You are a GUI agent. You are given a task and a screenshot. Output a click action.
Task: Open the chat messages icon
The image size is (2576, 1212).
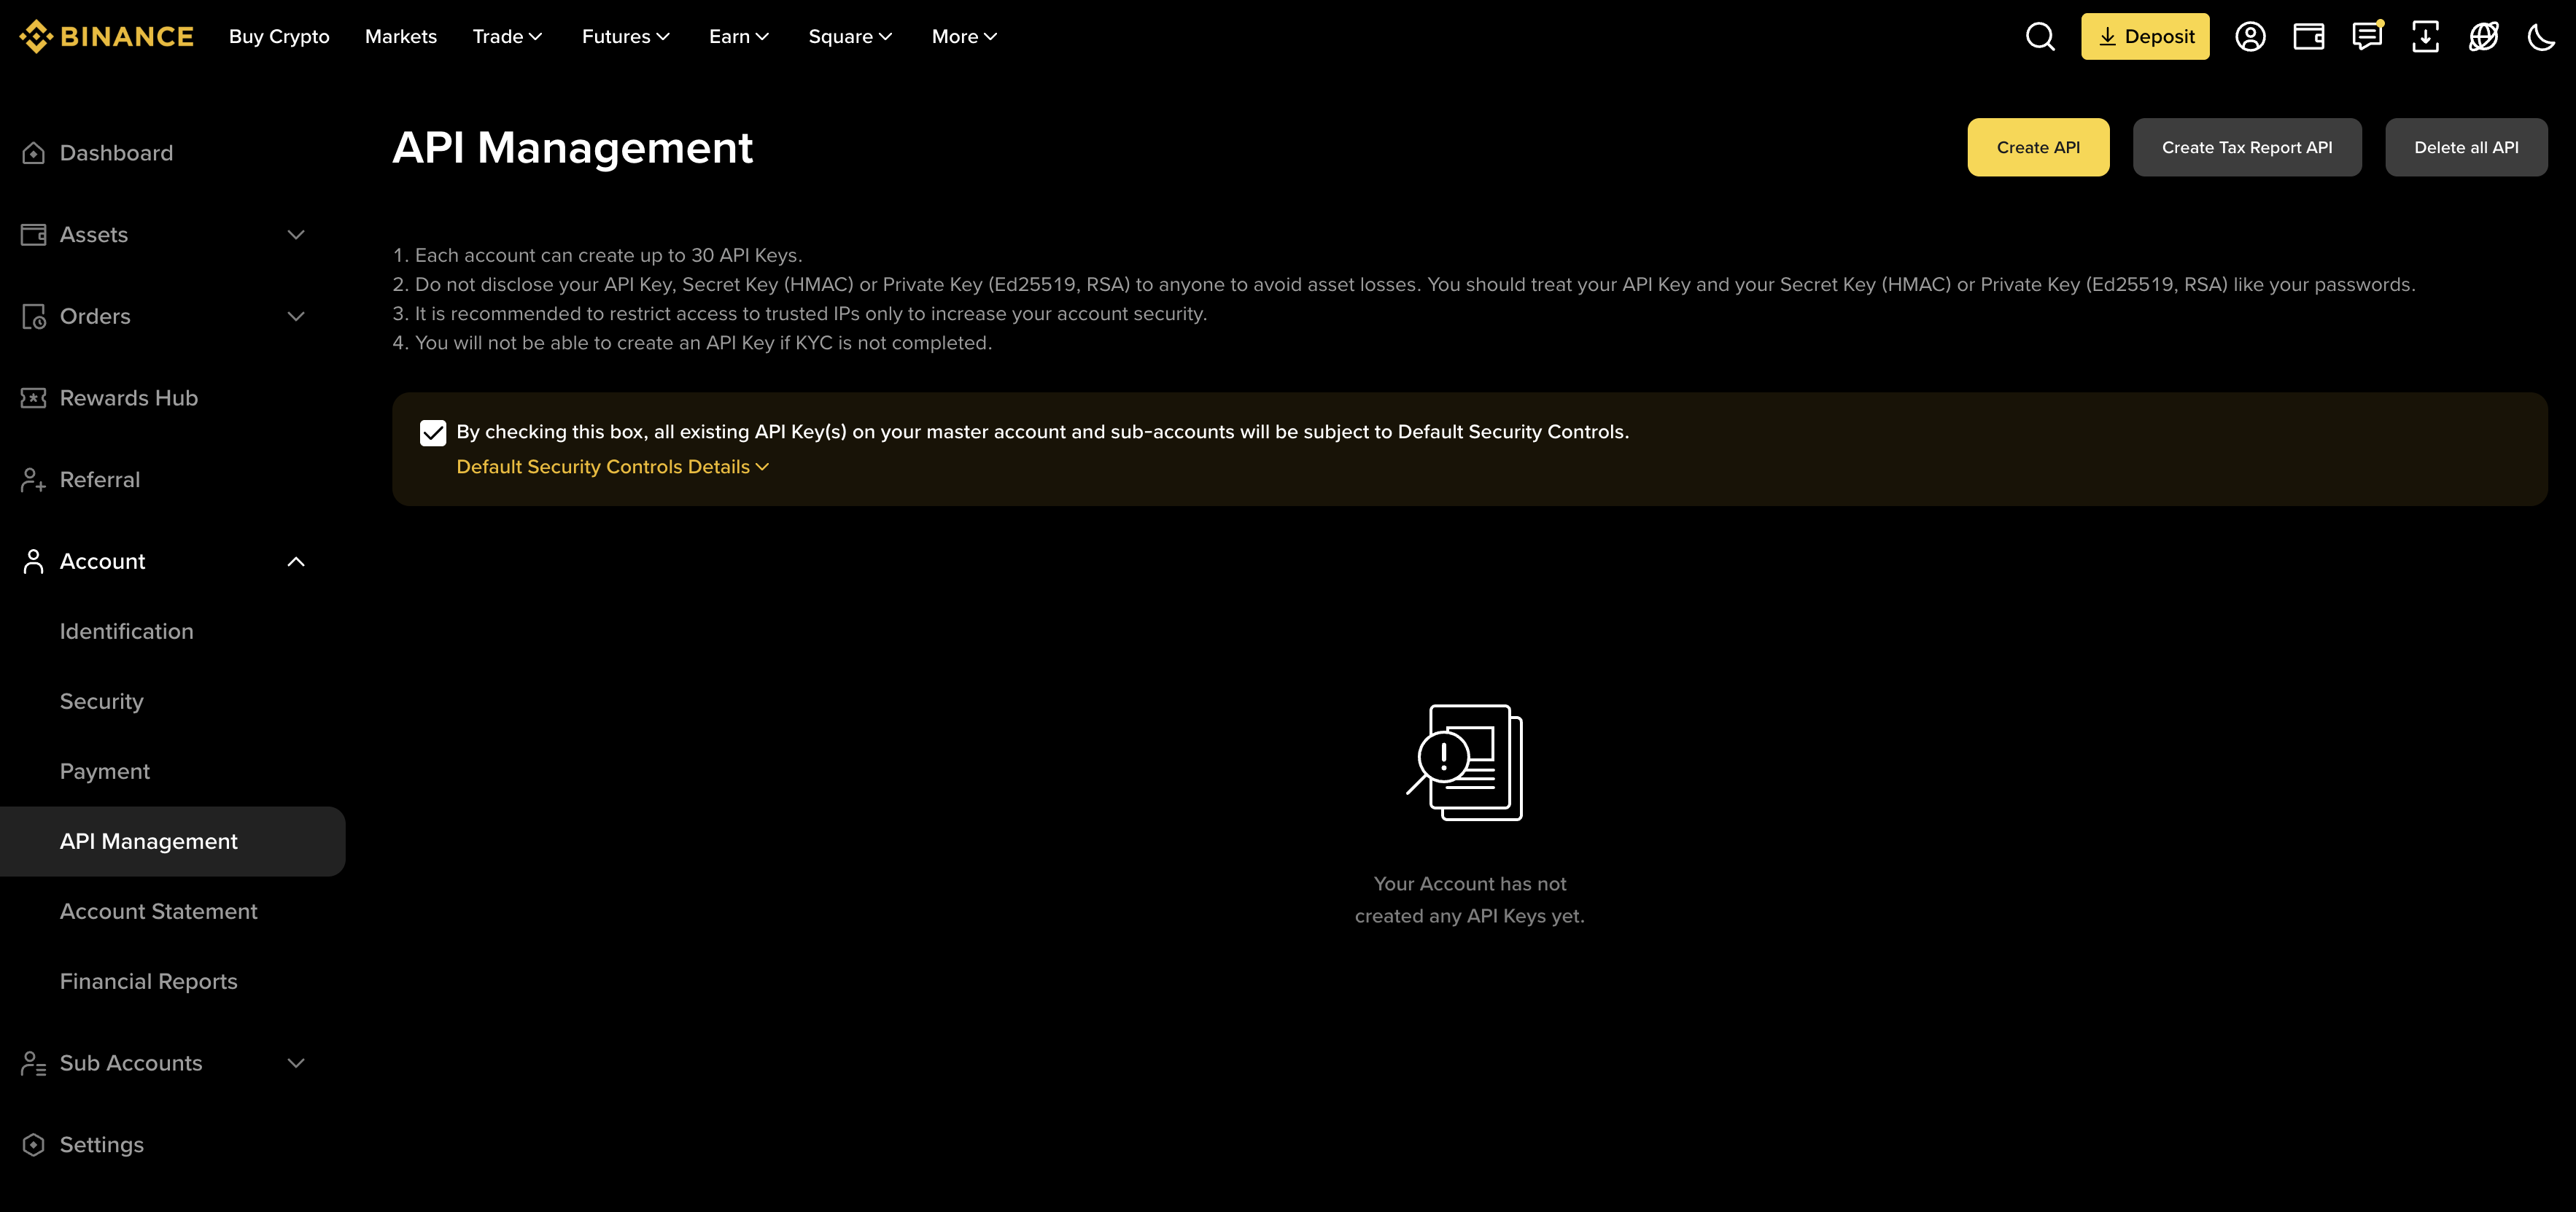coord(2367,36)
